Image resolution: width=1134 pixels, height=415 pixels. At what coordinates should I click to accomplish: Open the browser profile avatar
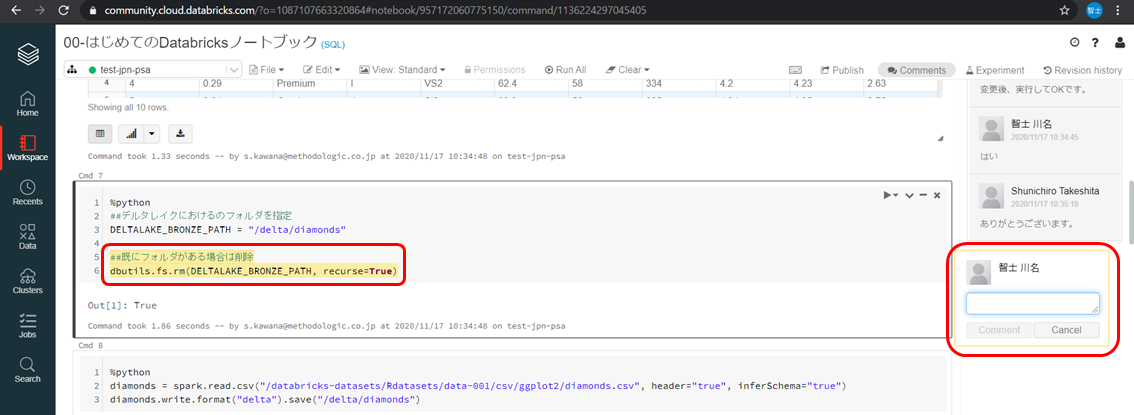(x=1094, y=10)
